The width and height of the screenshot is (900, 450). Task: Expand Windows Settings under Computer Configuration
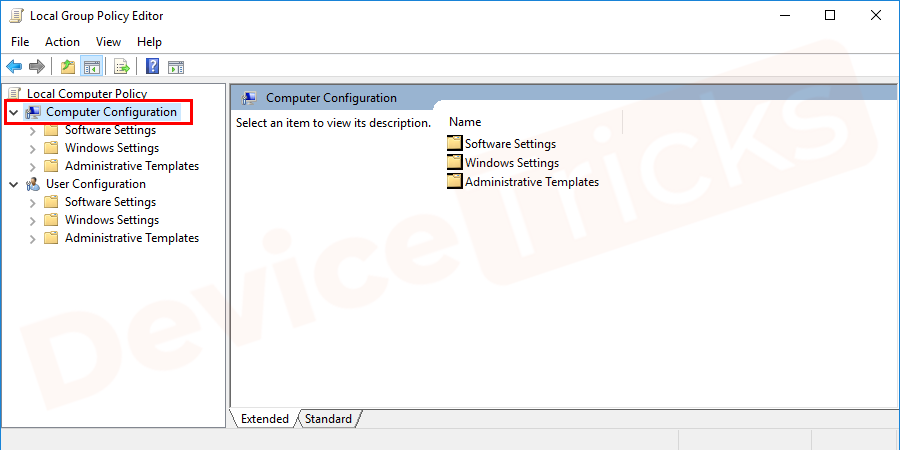tap(33, 149)
